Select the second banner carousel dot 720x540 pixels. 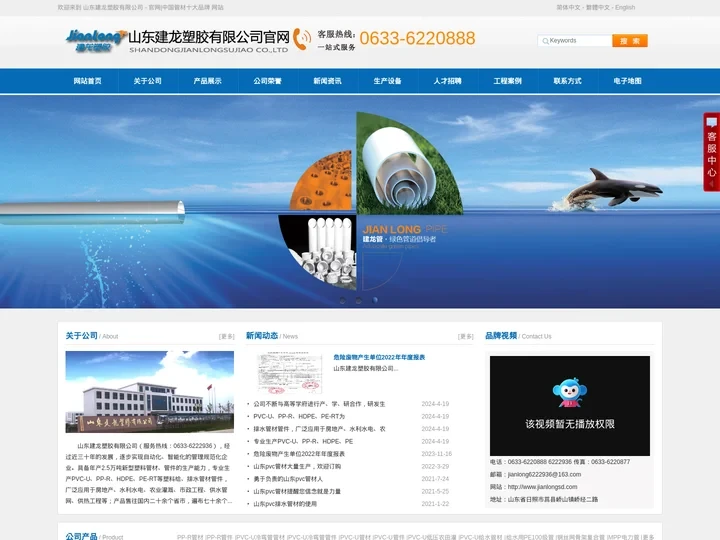pyautogui.click(x=359, y=300)
